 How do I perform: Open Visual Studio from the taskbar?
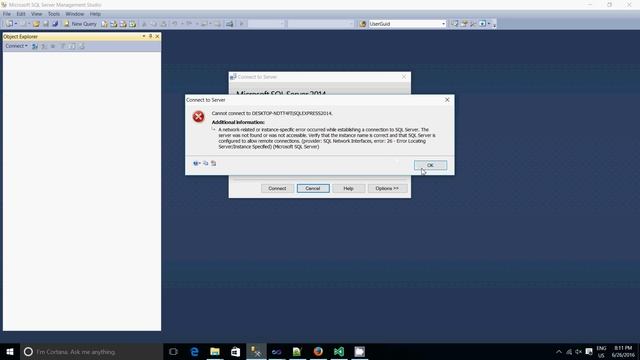click(339, 351)
